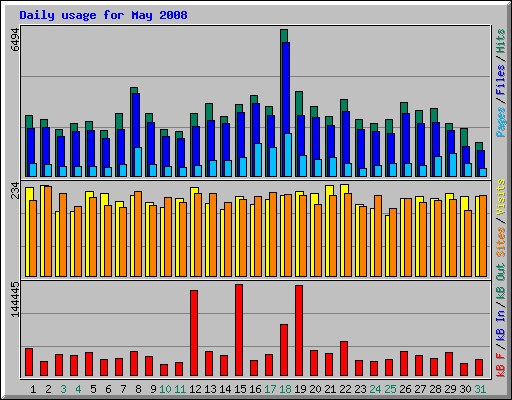Screen dimensions: 512x400
Task: Click day label 2 on the axis
Action: [x=48, y=389]
